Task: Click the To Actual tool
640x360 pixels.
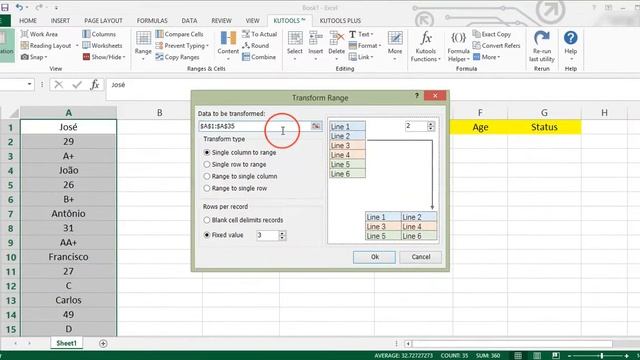Action: [260, 34]
